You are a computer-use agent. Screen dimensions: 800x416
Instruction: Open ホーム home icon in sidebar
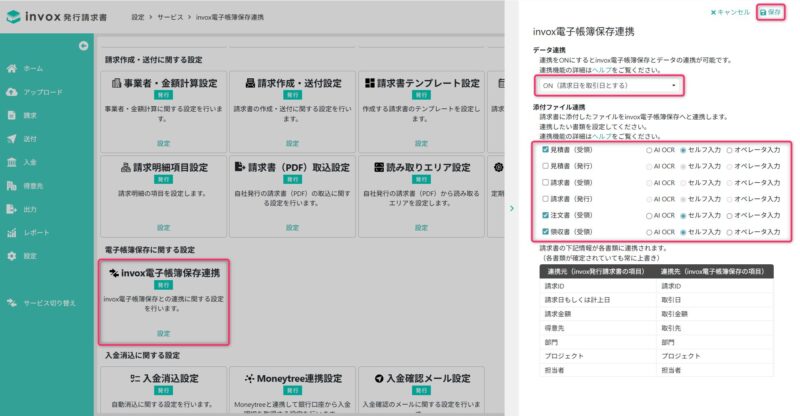pos(12,68)
